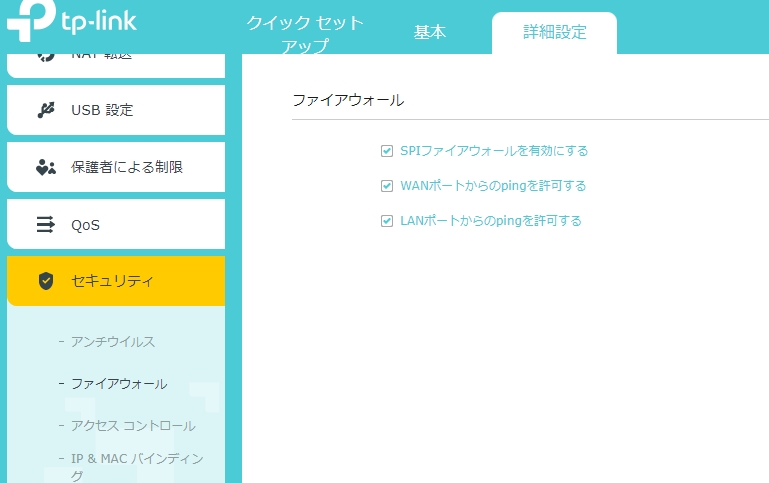Collapse the セキュリティ menu
This screenshot has height=483, width=769.
116,281
